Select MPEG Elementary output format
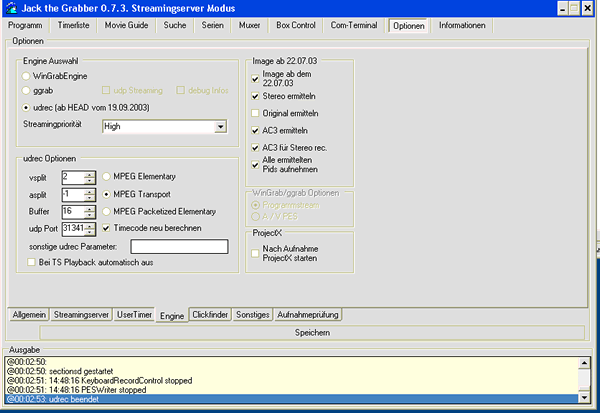Image resolution: width=600 pixels, height=413 pixels. pyautogui.click(x=106, y=176)
